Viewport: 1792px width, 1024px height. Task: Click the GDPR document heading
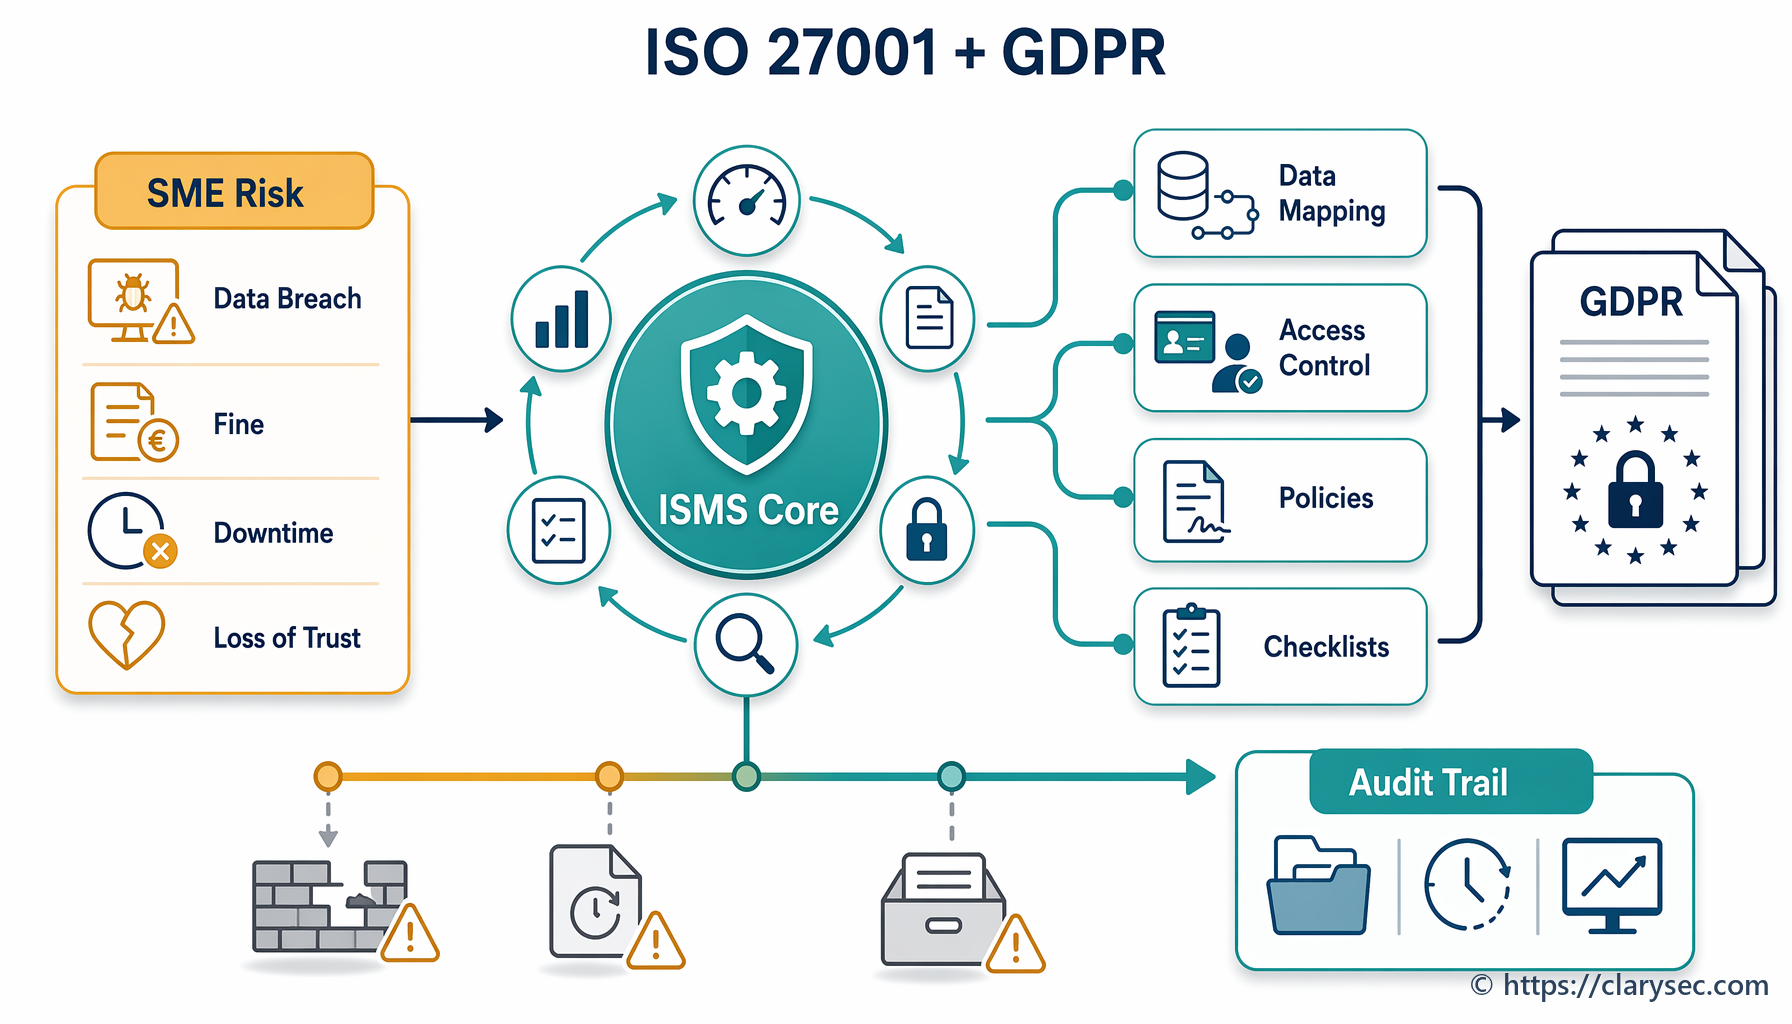pyautogui.click(x=1631, y=301)
